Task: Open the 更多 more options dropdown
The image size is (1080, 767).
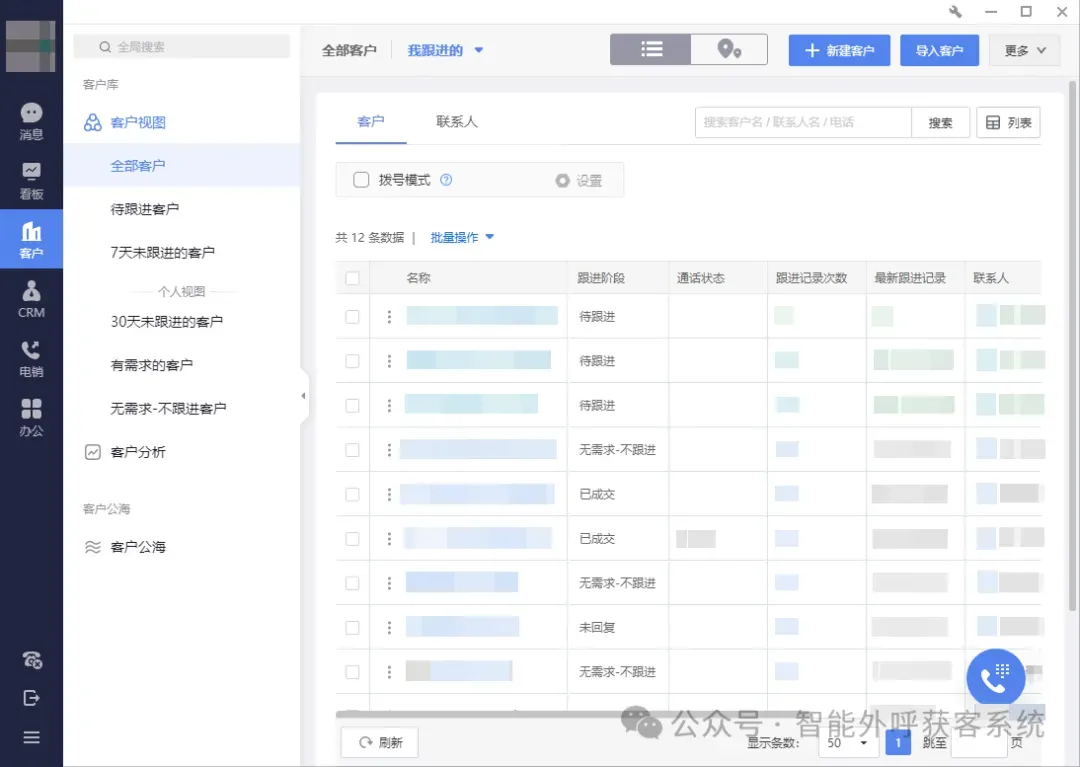Action: coord(1024,48)
